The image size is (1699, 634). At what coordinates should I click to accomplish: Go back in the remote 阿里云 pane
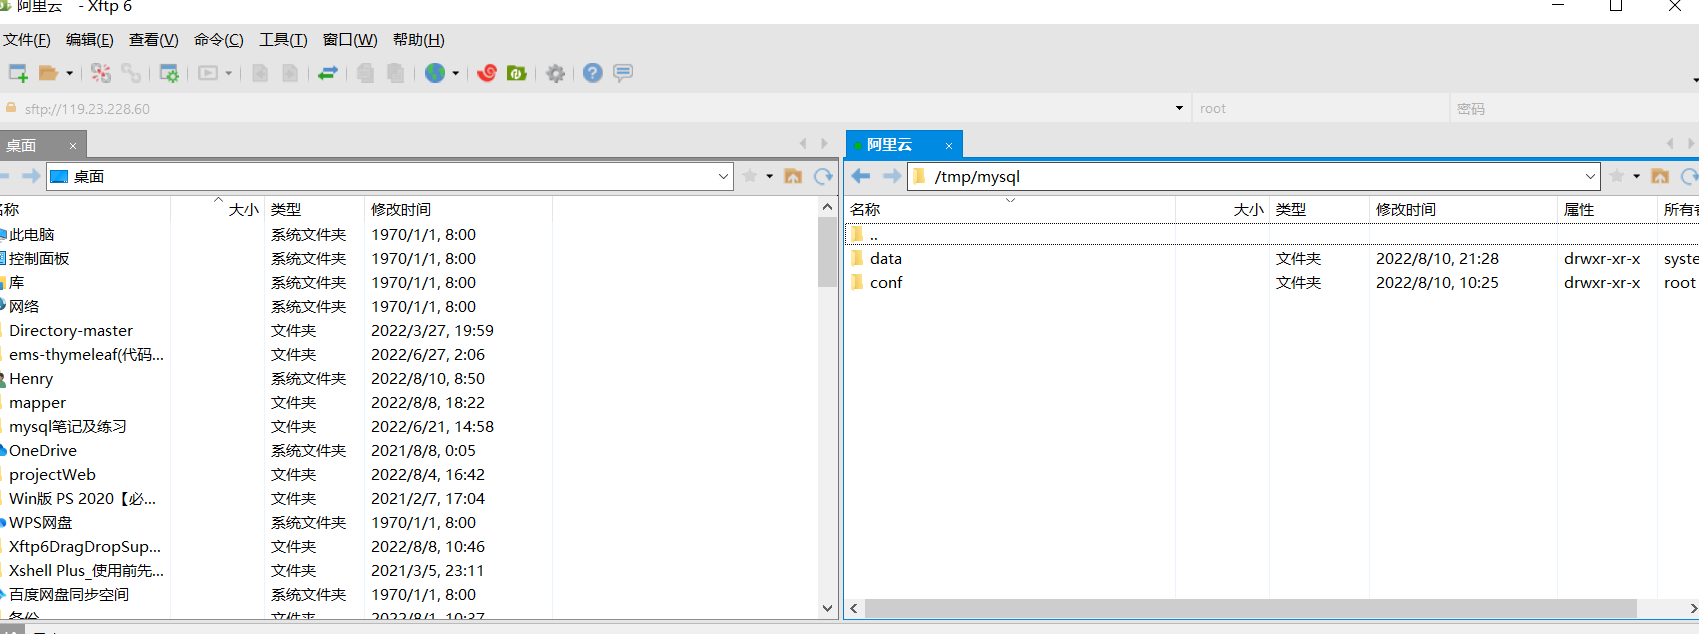pos(861,177)
